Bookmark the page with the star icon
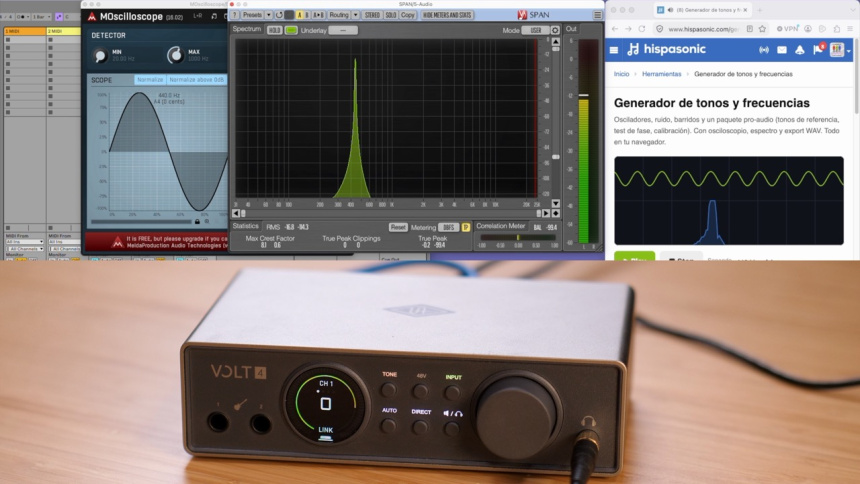Viewport: 860px width, 484px height. [x=762, y=29]
